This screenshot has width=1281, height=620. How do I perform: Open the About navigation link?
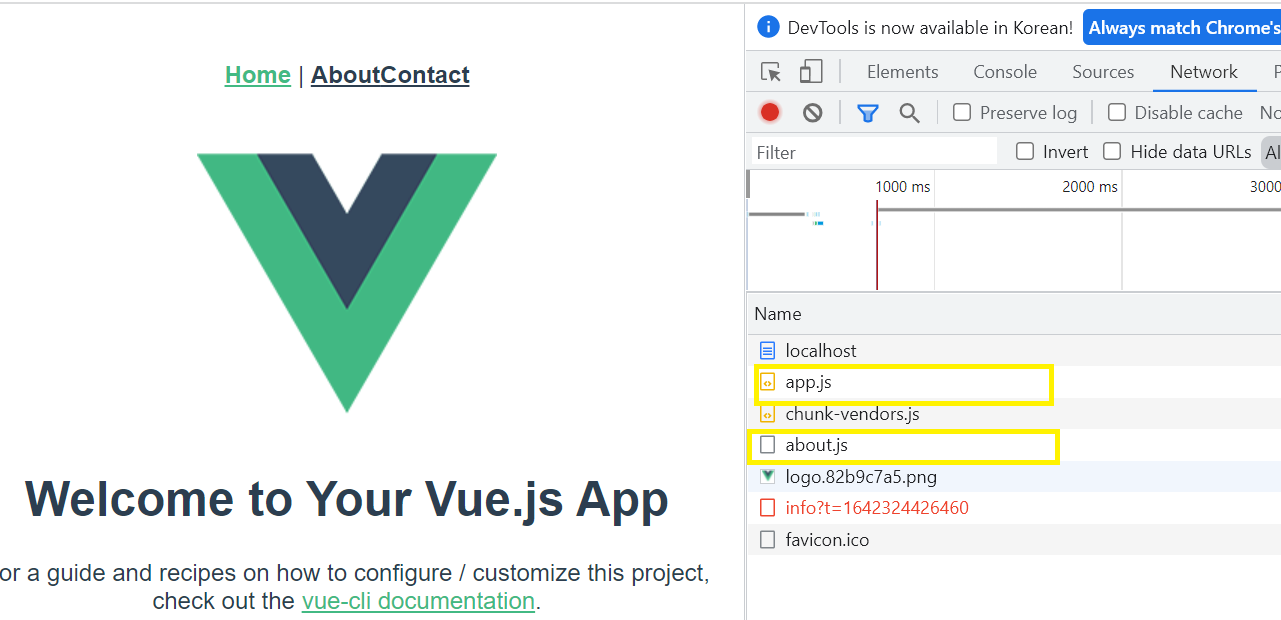(346, 75)
